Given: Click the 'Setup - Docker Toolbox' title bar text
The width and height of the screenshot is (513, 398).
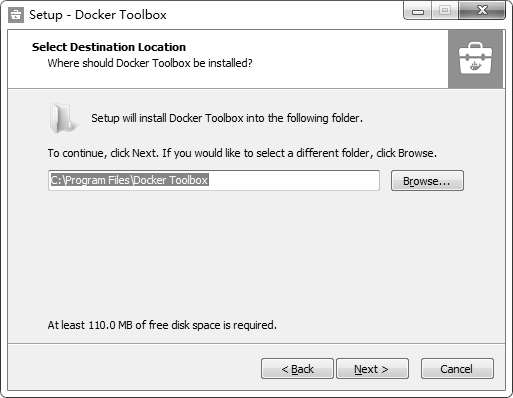Looking at the screenshot, I should (98, 15).
